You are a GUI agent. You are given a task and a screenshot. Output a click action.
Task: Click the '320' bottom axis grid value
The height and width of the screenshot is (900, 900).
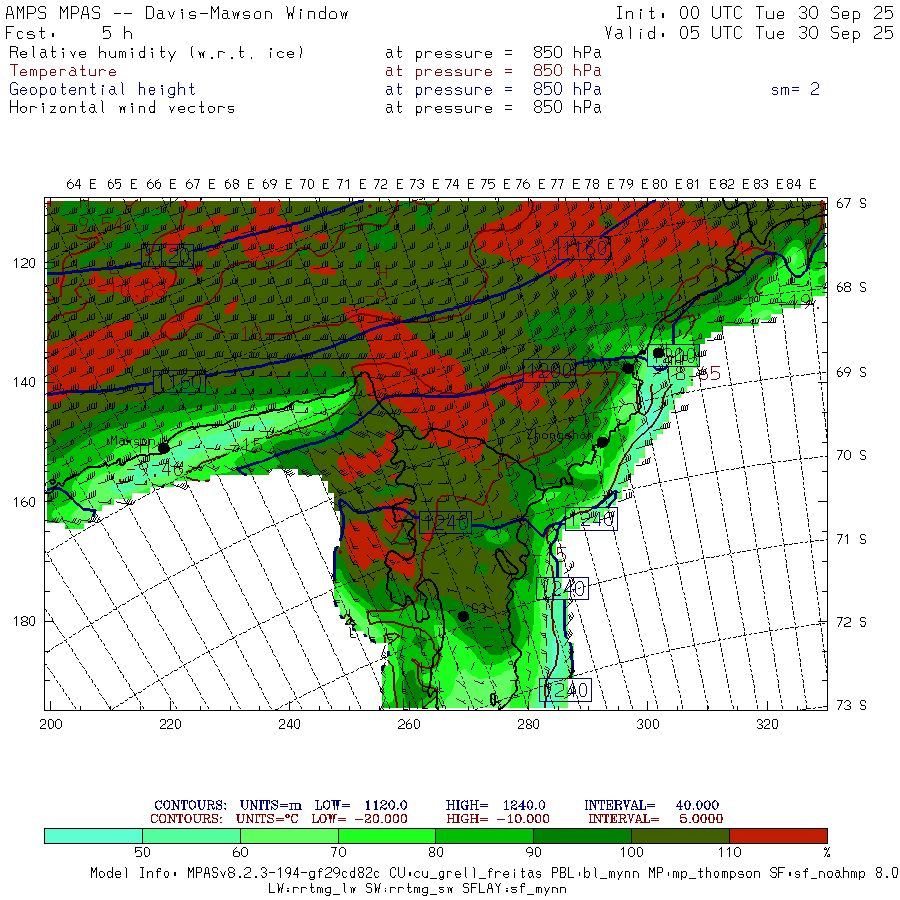tap(767, 724)
